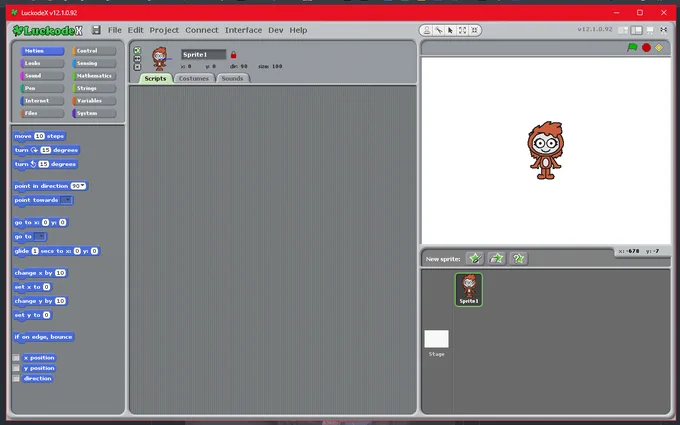This screenshot has height=425, width=680.
Task: Open the Interface menu
Action: click(x=243, y=30)
